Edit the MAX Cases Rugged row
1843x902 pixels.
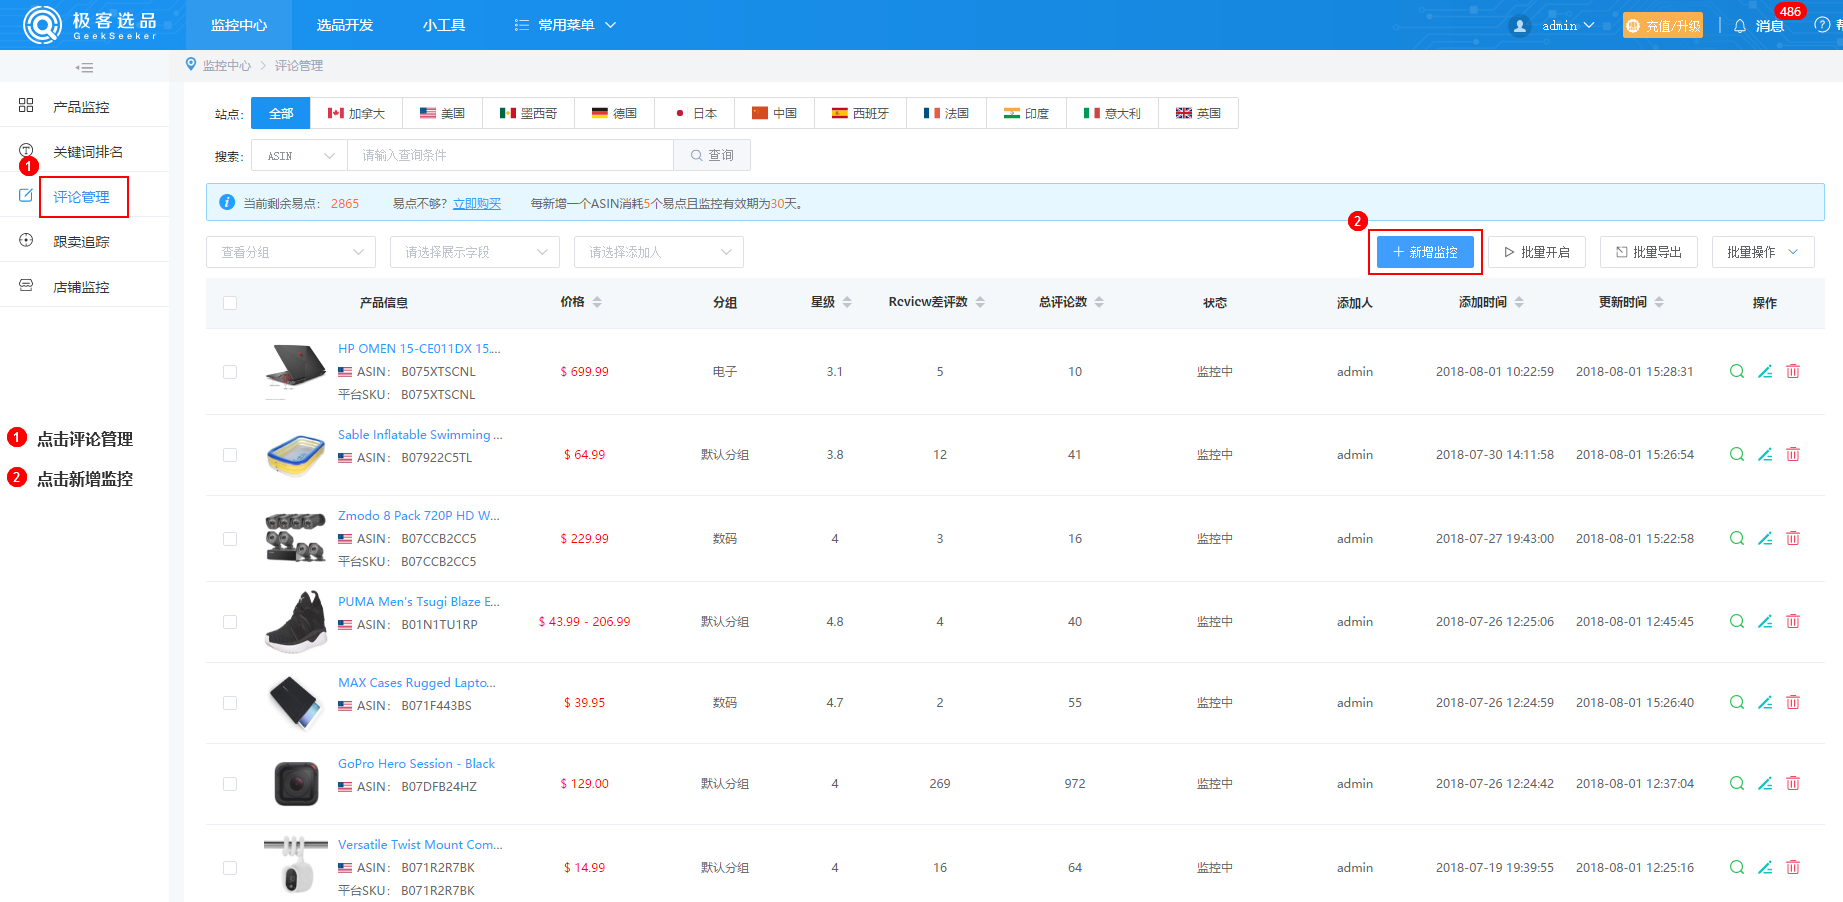[1765, 702]
